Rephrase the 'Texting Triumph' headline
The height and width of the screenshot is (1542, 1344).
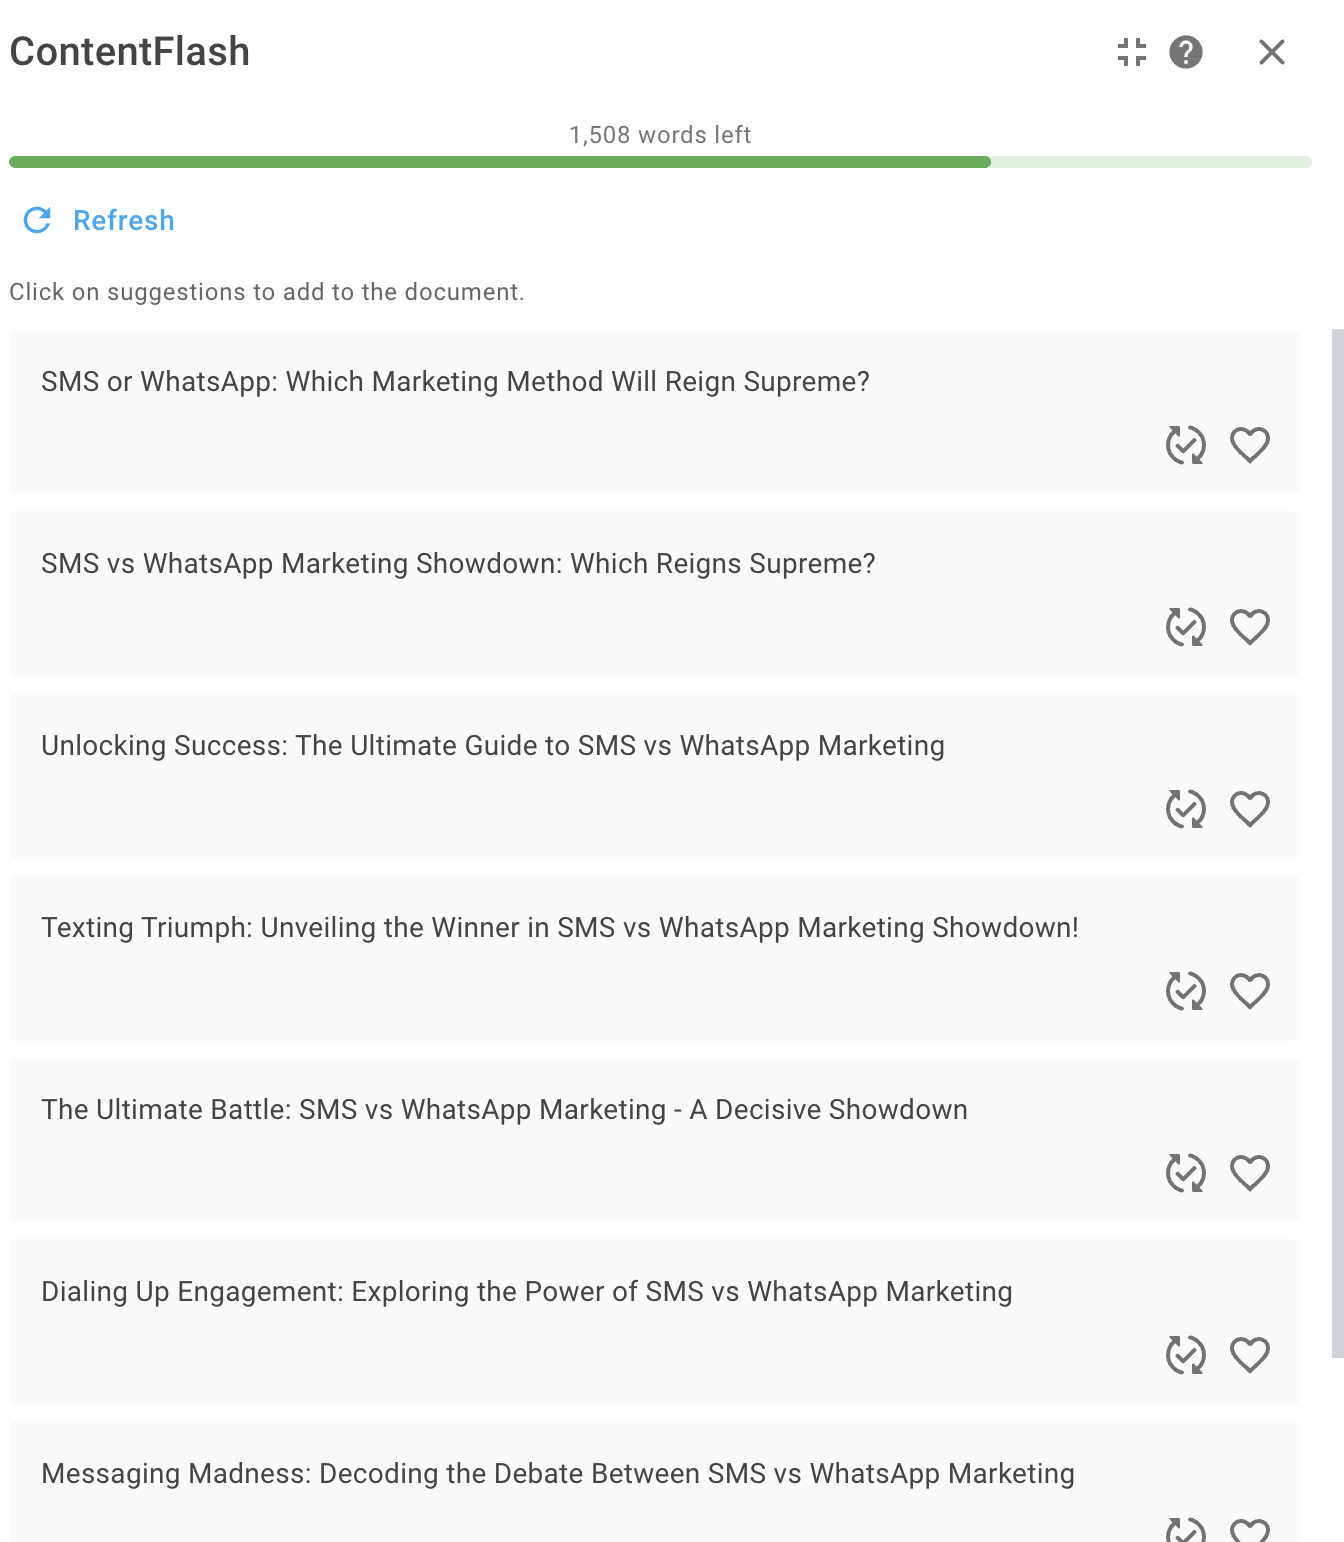[1186, 991]
